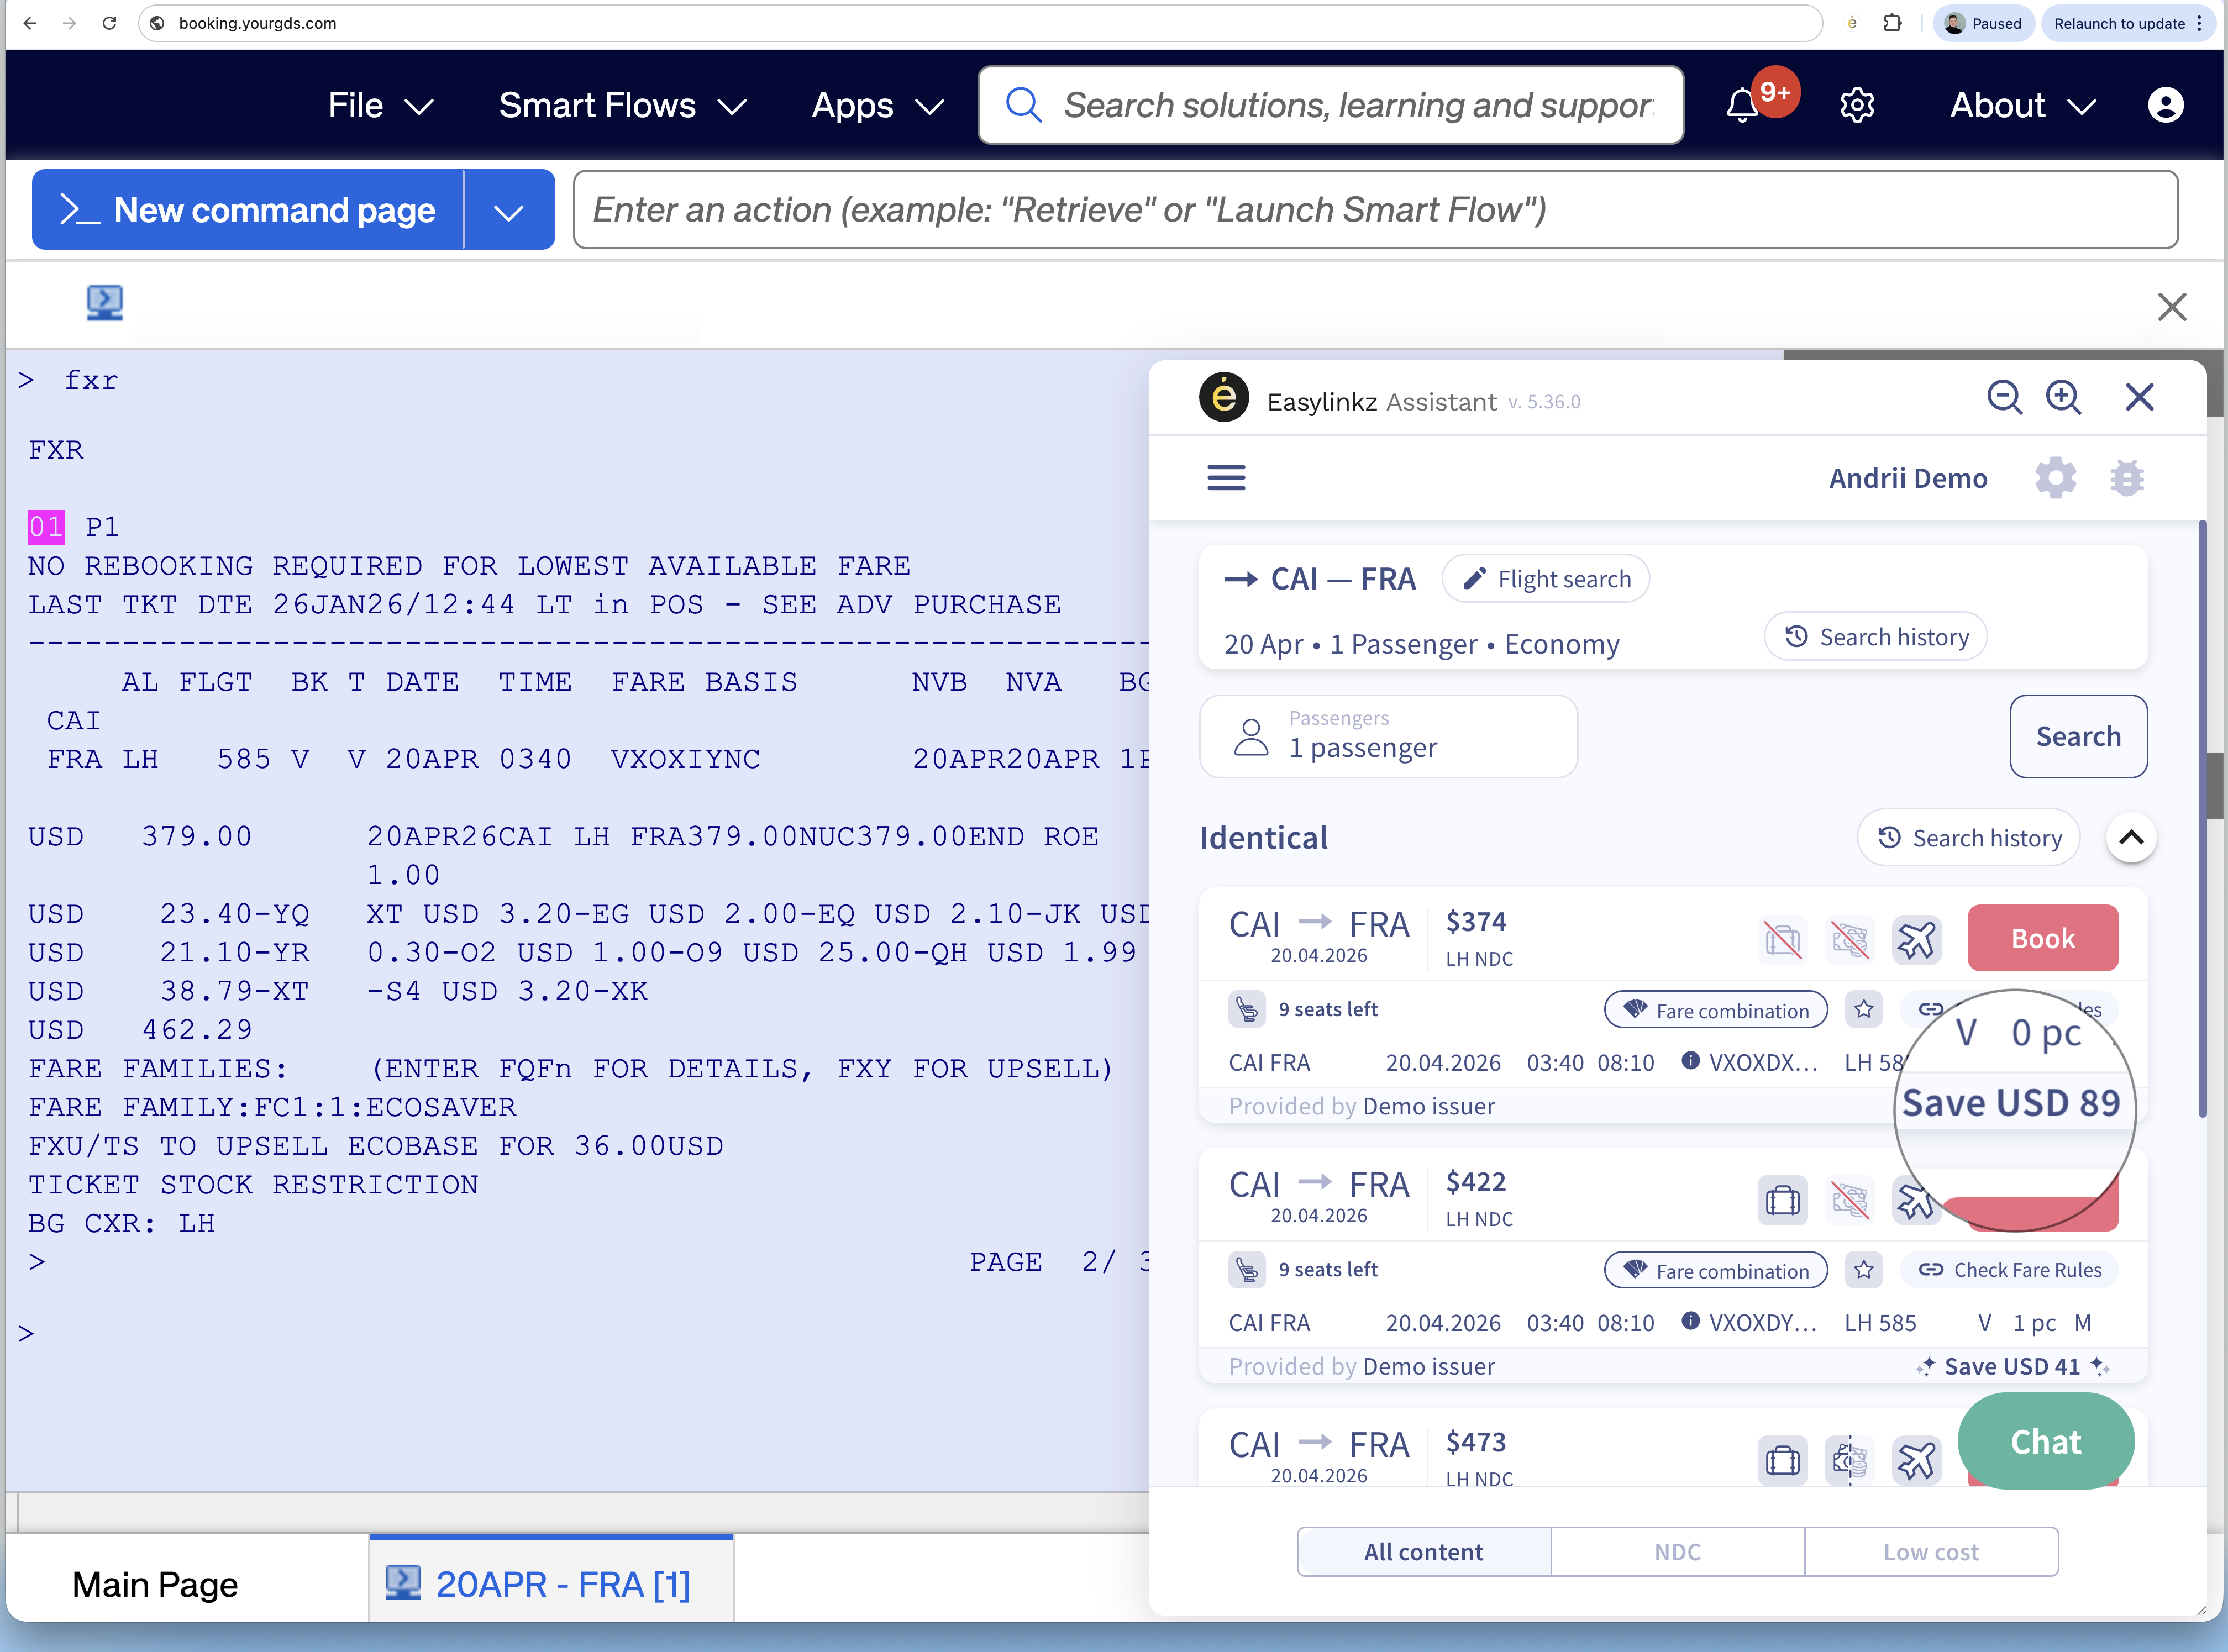Star the $374 CAI-FRA fare as favorite
2228x1652 pixels.
[x=1864, y=1009]
